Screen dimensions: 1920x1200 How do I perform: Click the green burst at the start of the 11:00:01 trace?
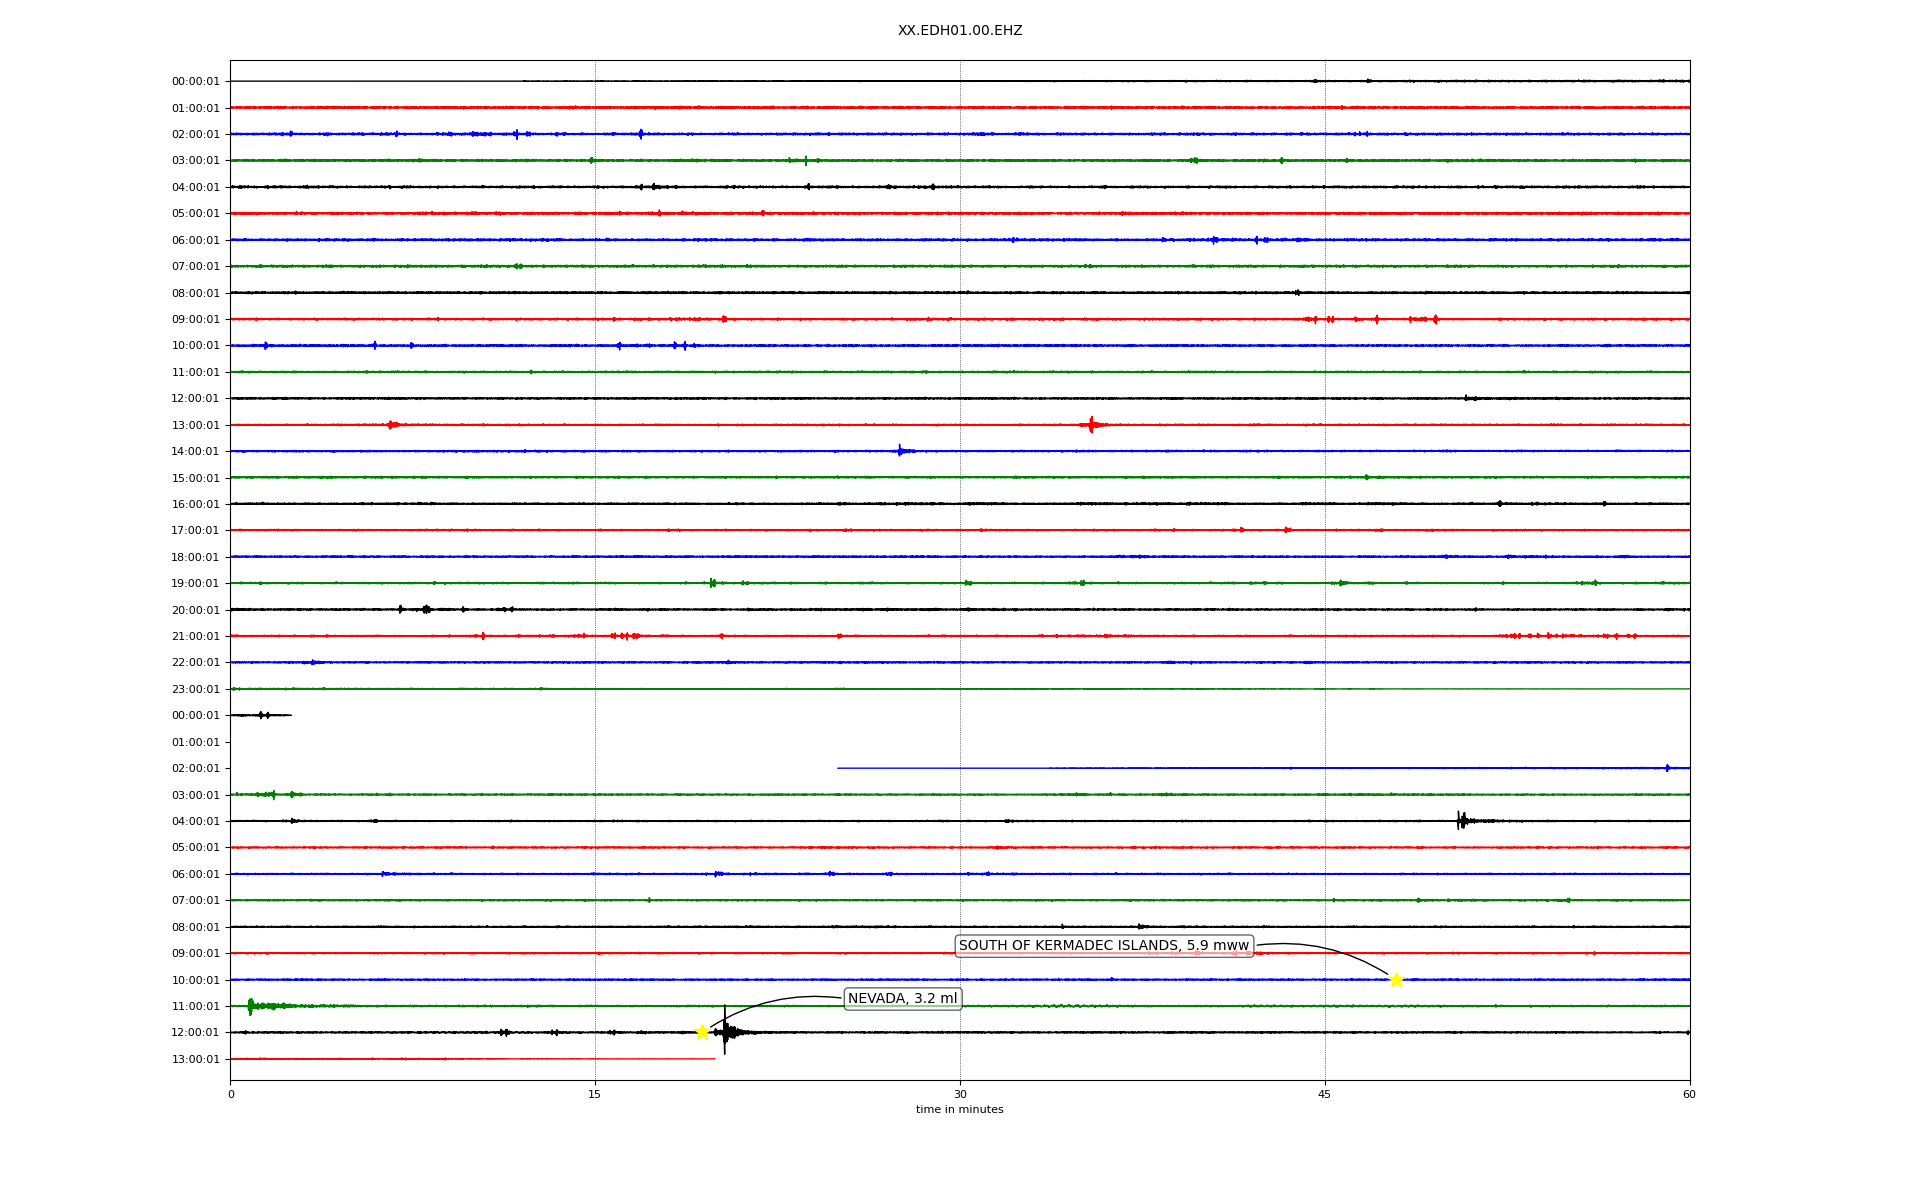point(251,1006)
